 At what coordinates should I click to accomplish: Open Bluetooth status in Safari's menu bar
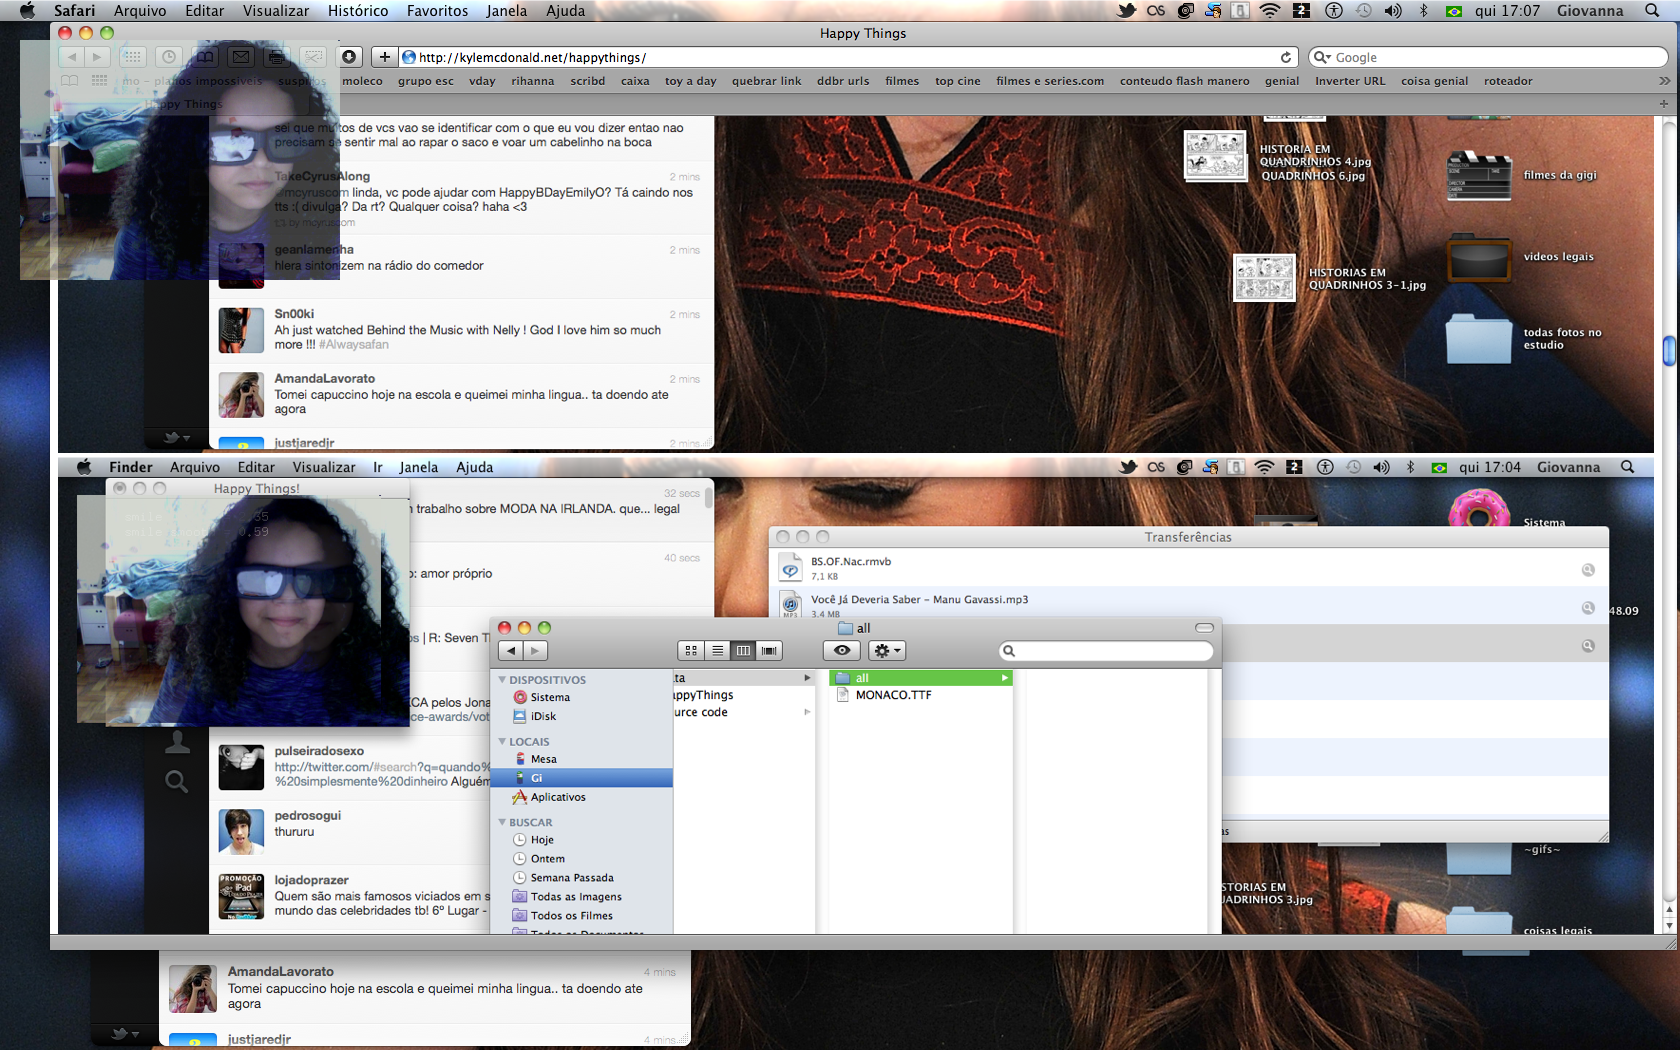tap(1424, 11)
